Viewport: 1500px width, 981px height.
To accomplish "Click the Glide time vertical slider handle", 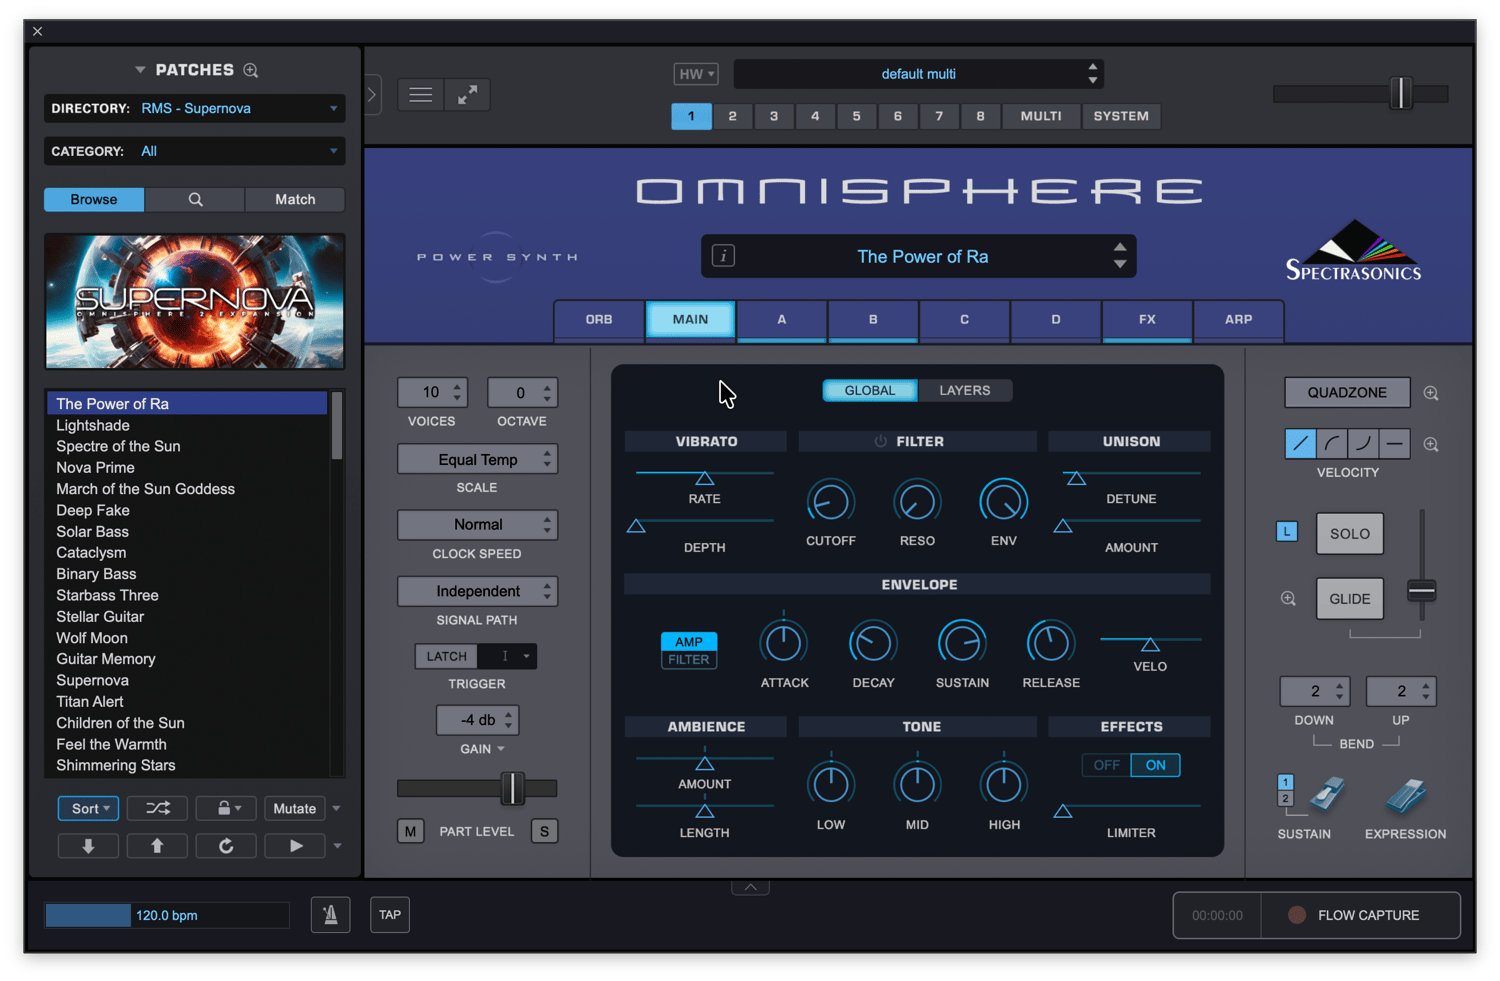I will [1421, 591].
